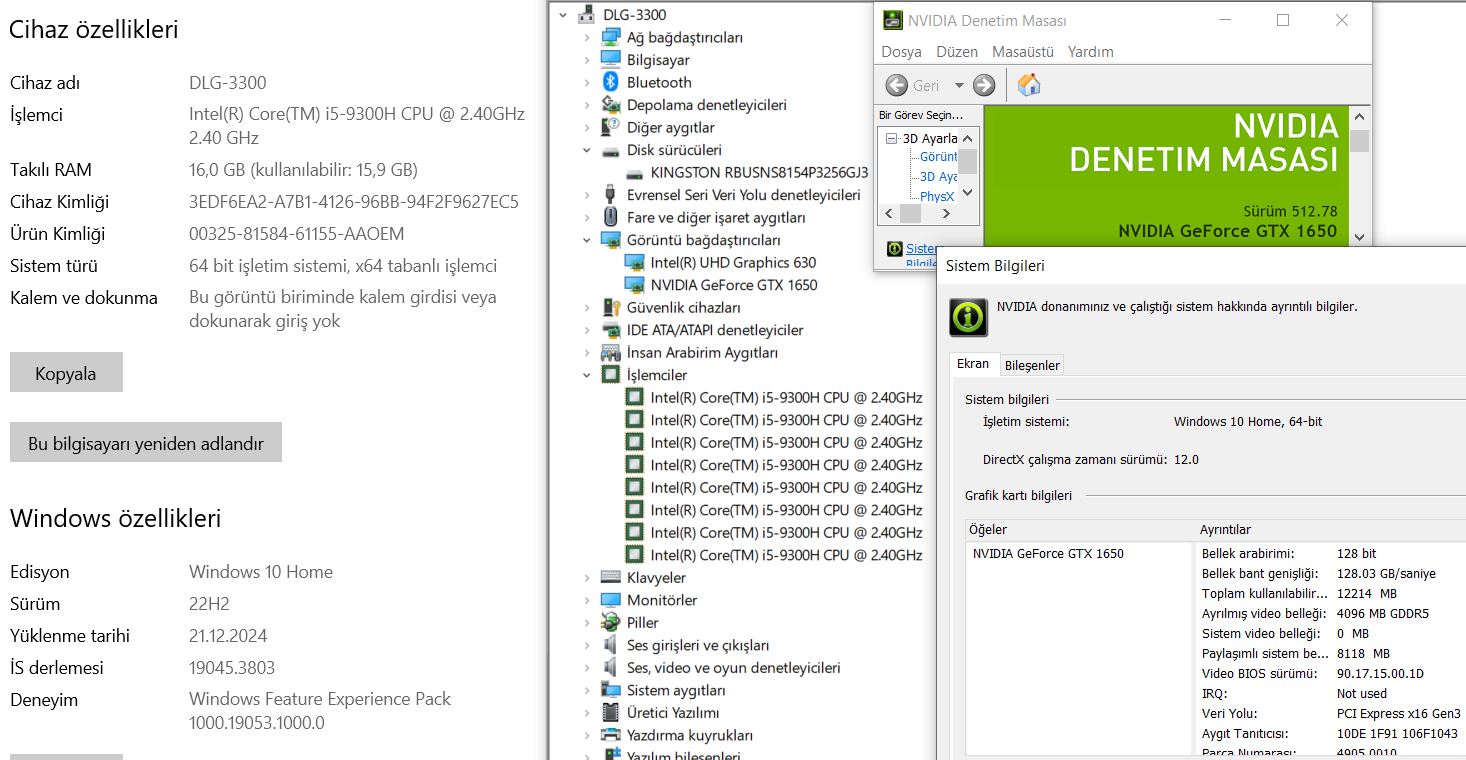Click the green info icon in Sistem Bilgileri
1466x760 pixels.
coord(968,316)
